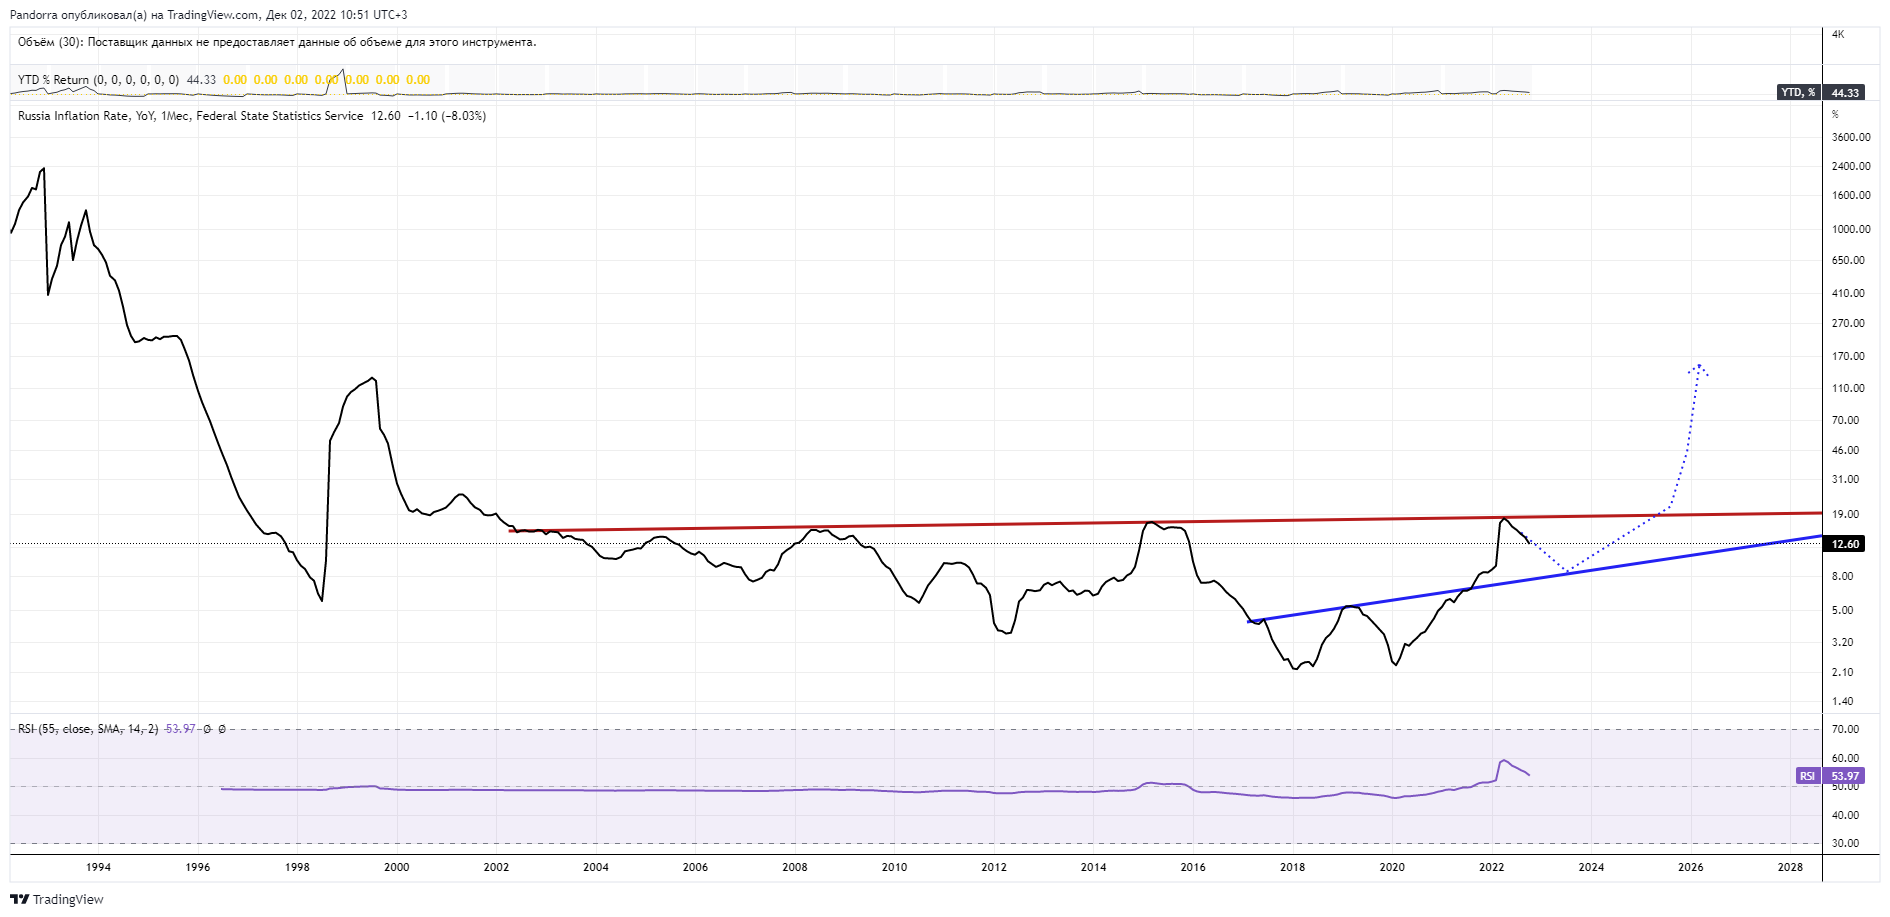The width and height of the screenshot is (1890, 917).
Task: Click the 1000.00 price scale label
Action: (x=1851, y=229)
